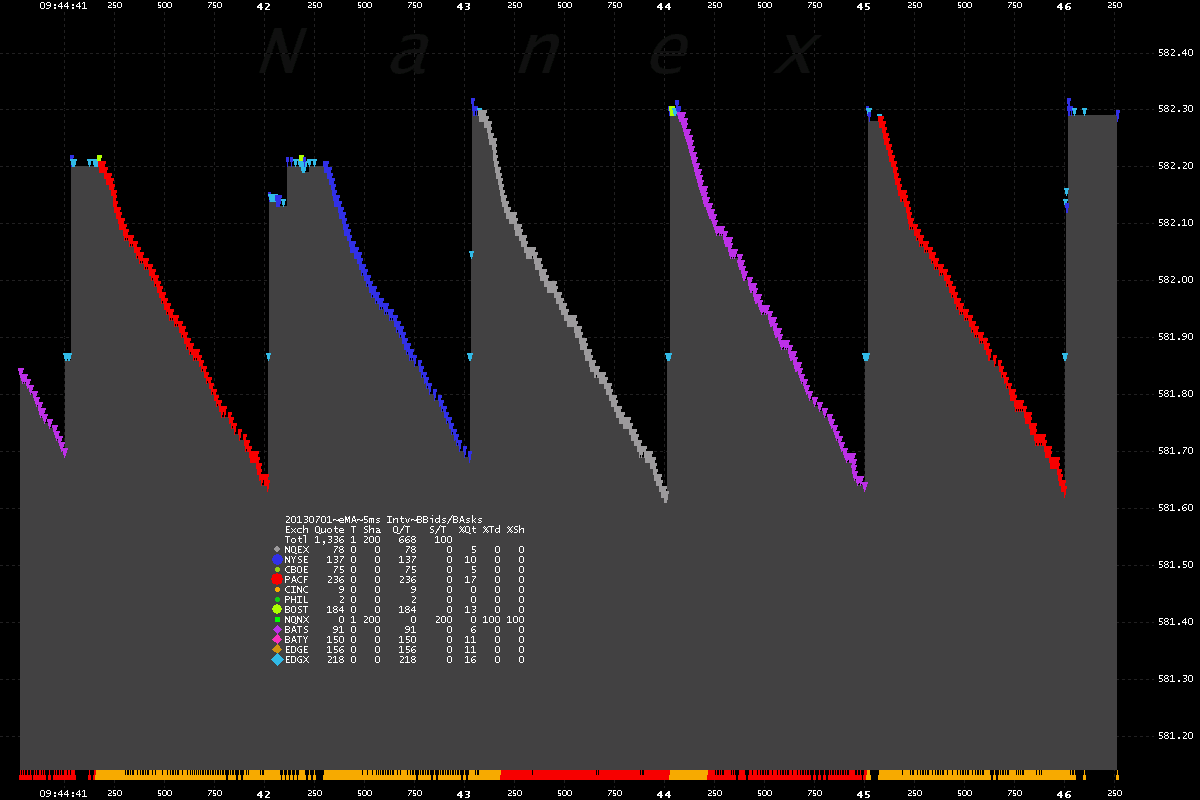Screen dimensions: 1200x800
Task: Select the PACF exchange name
Action: 297,580
